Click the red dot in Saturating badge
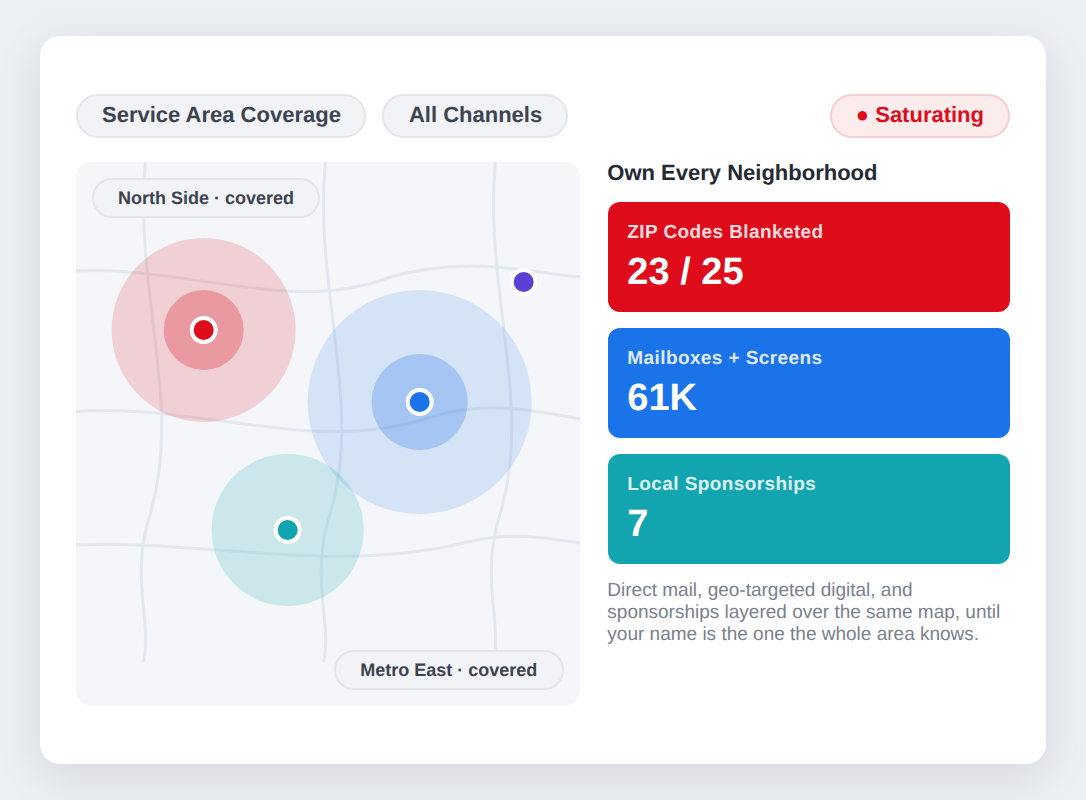This screenshot has height=800, width=1086. pos(862,116)
